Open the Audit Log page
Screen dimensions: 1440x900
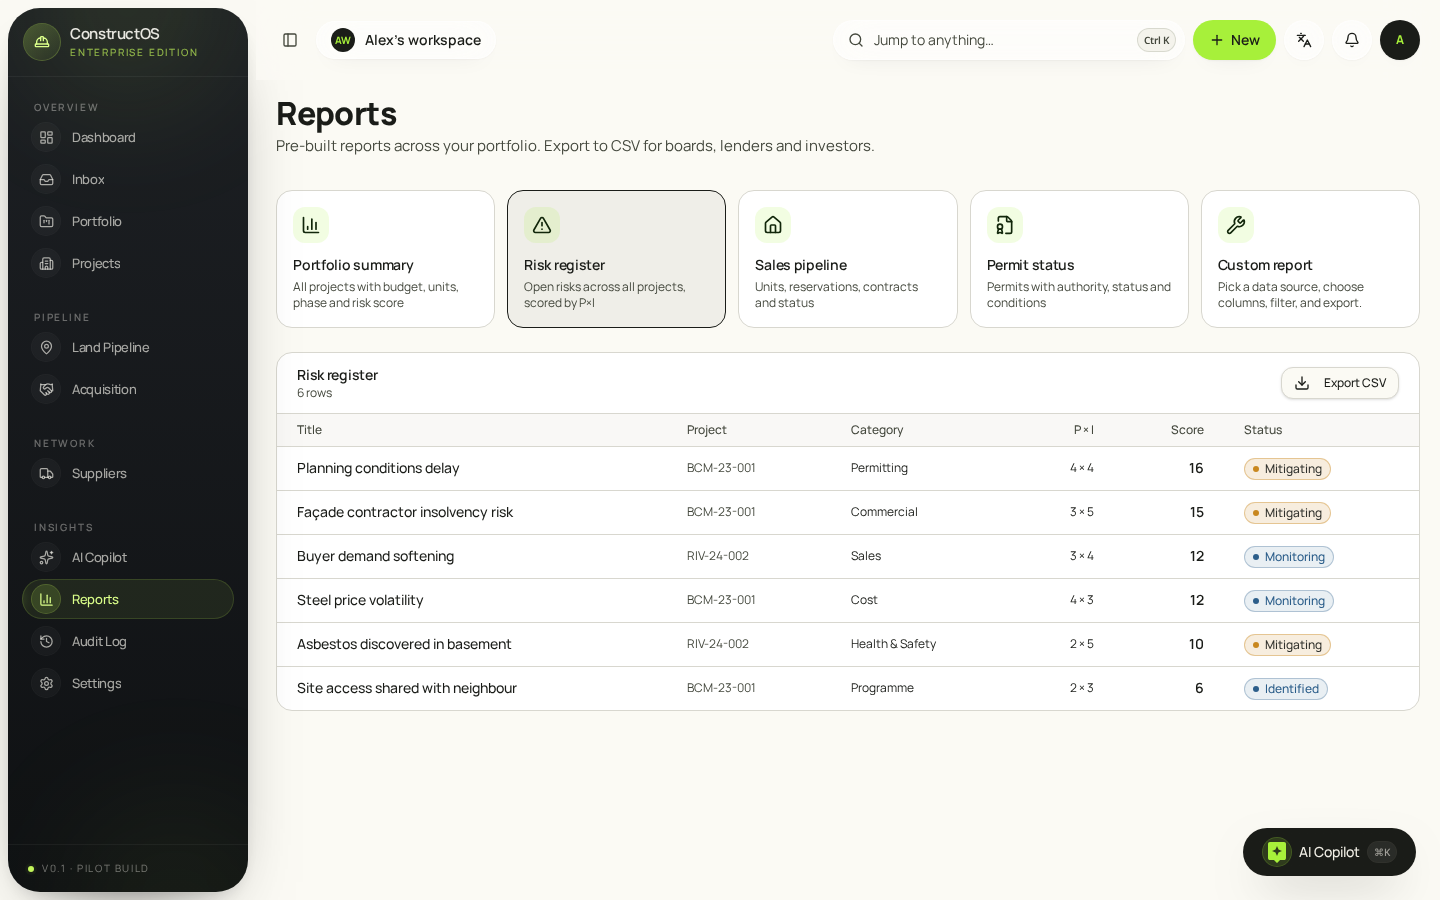tap(128, 641)
